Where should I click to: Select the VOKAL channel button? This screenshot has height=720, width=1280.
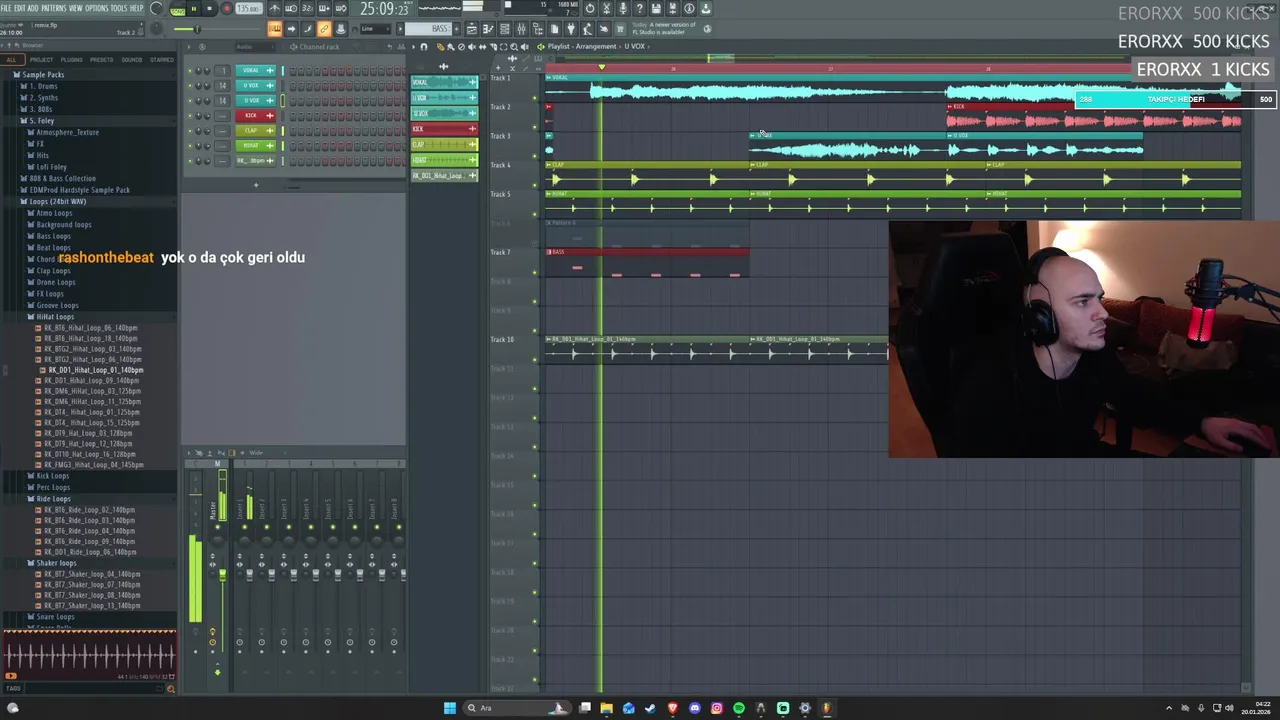(256, 71)
